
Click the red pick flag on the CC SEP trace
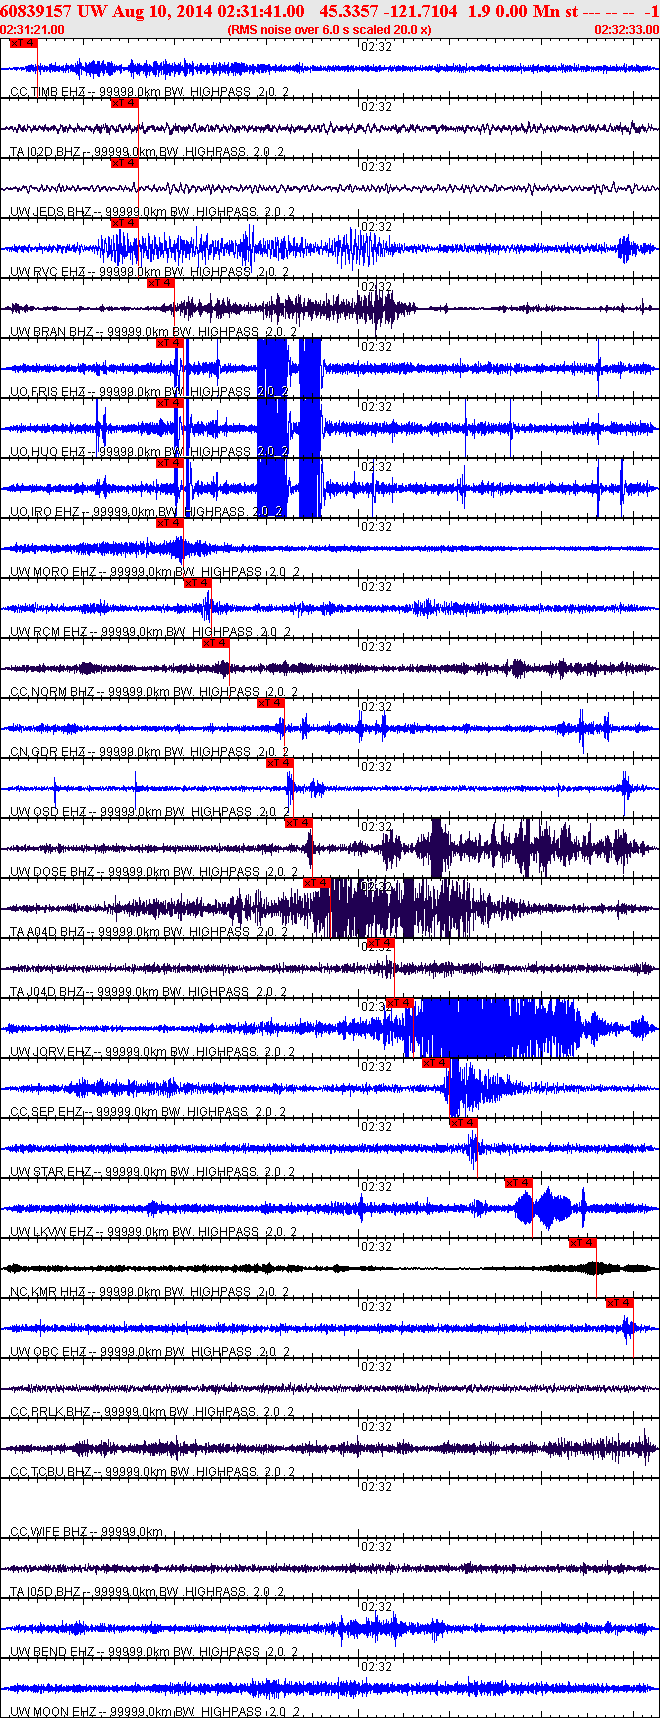coord(436,1063)
